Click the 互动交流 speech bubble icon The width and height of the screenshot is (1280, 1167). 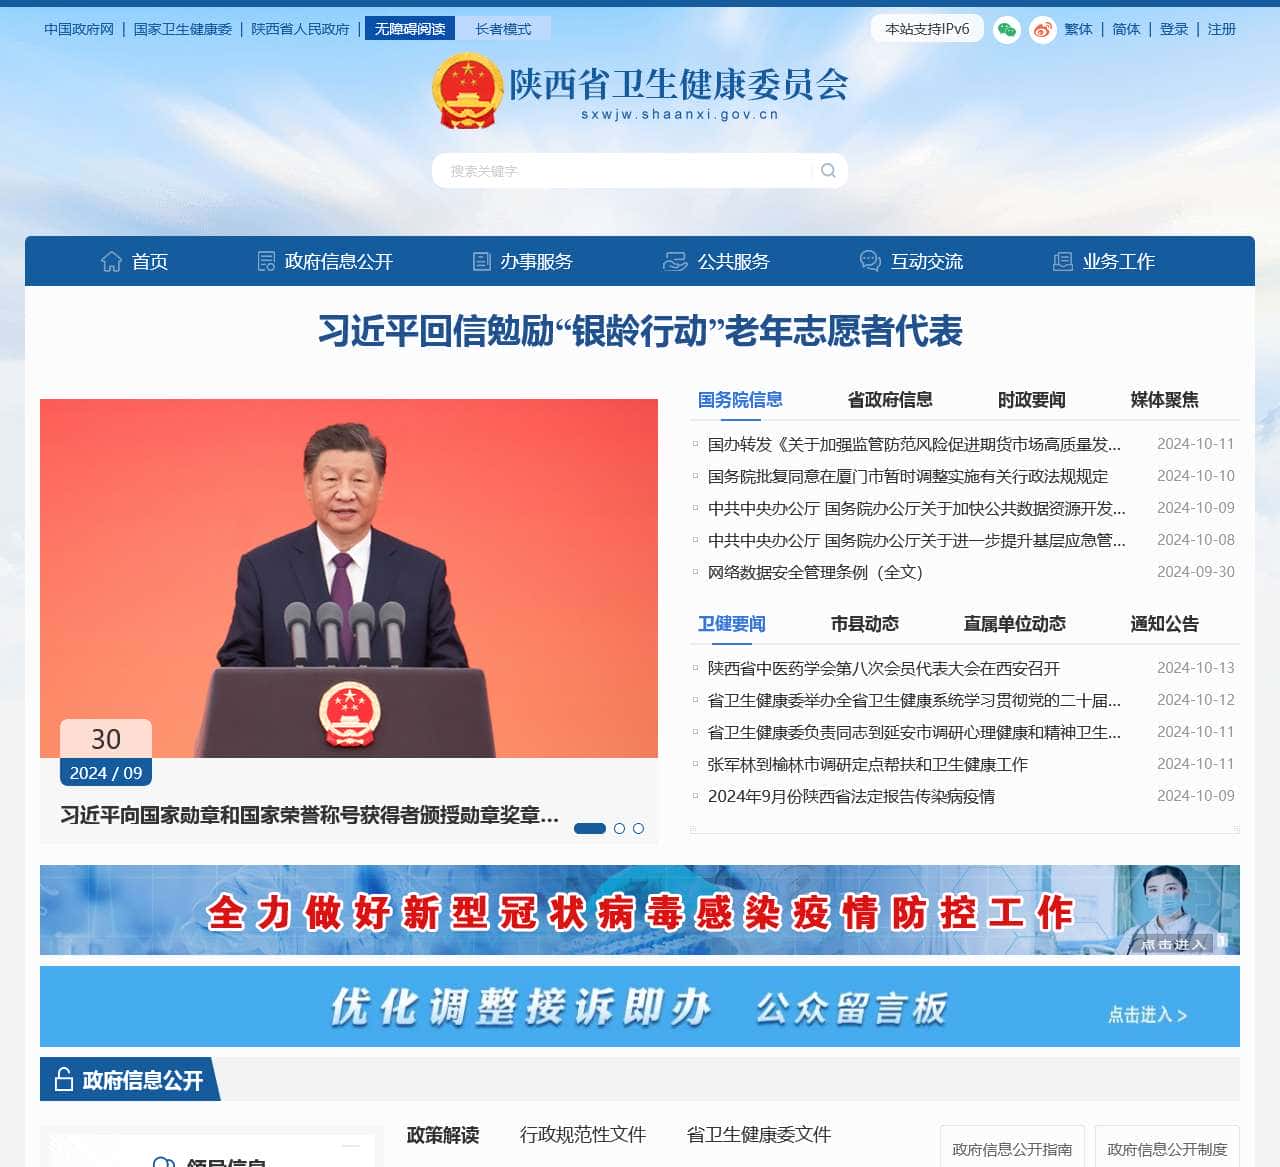click(x=868, y=261)
